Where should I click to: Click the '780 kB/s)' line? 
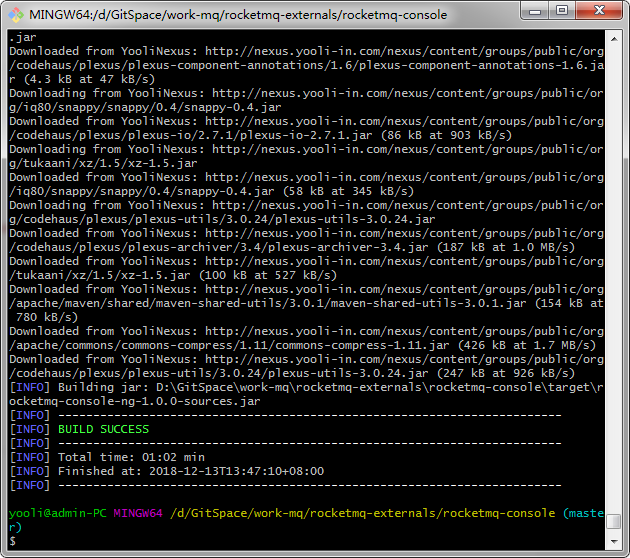47,317
